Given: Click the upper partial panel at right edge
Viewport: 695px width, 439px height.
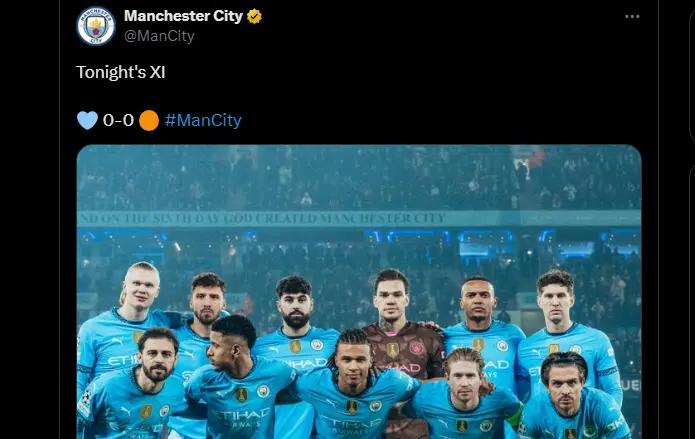Looking at the screenshot, I should [x=692, y=75].
